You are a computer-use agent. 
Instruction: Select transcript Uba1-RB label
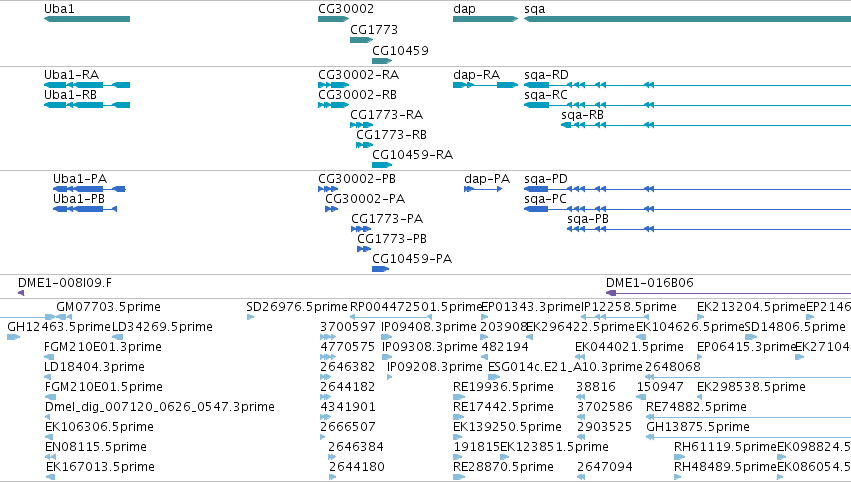70,95
